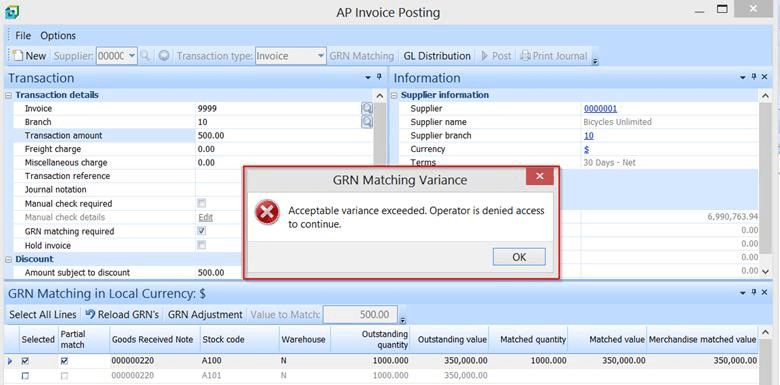The width and height of the screenshot is (780, 385).
Task: Click the Invoice value 9999
Action: tap(207, 108)
